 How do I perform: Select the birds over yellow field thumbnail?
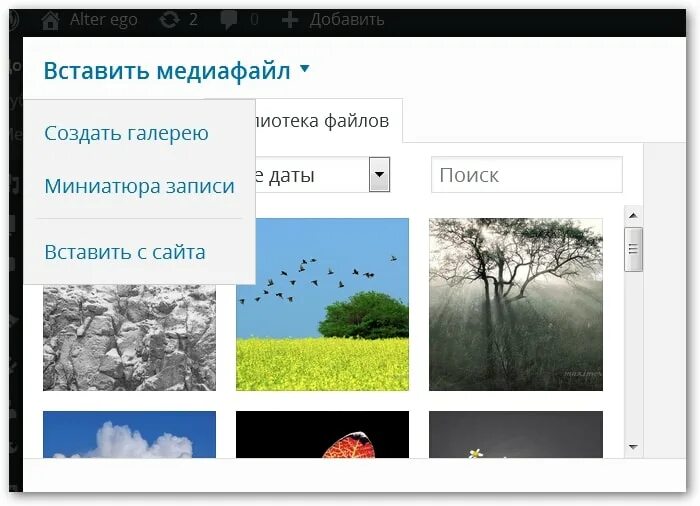[x=322, y=305]
